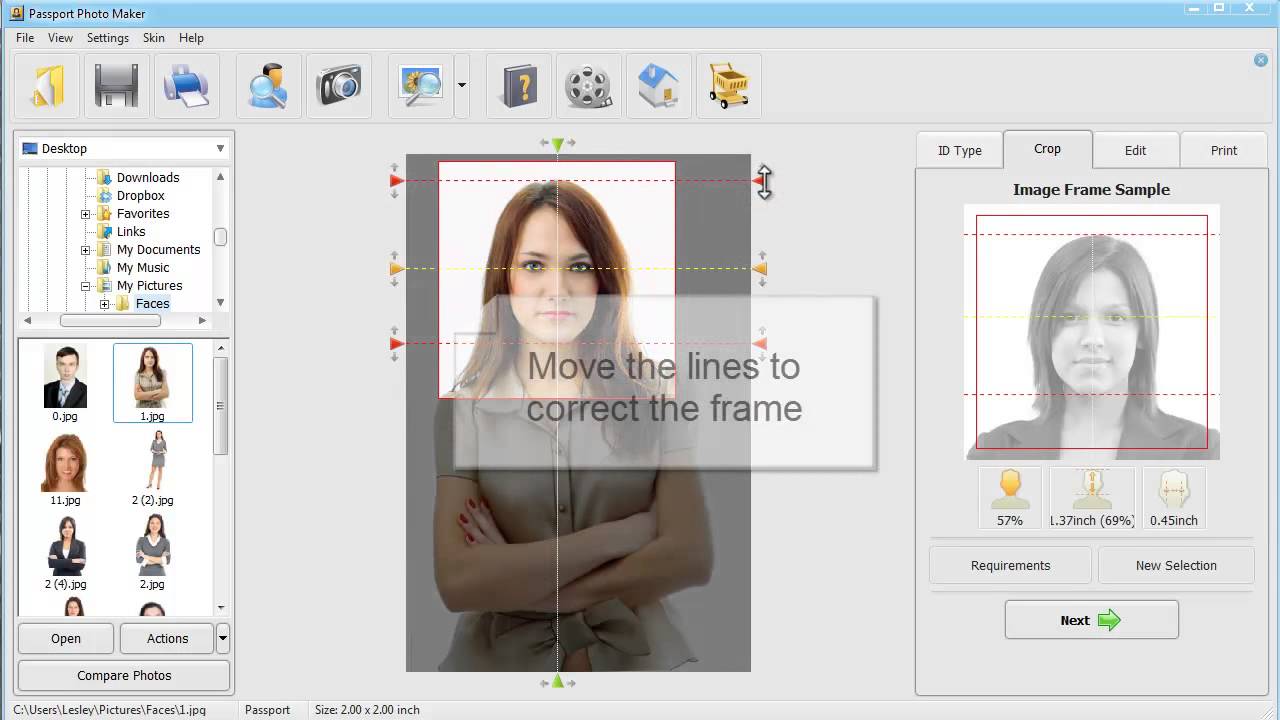The height and width of the screenshot is (720, 1280).
Task: Select the Crop tab
Action: coord(1047,148)
